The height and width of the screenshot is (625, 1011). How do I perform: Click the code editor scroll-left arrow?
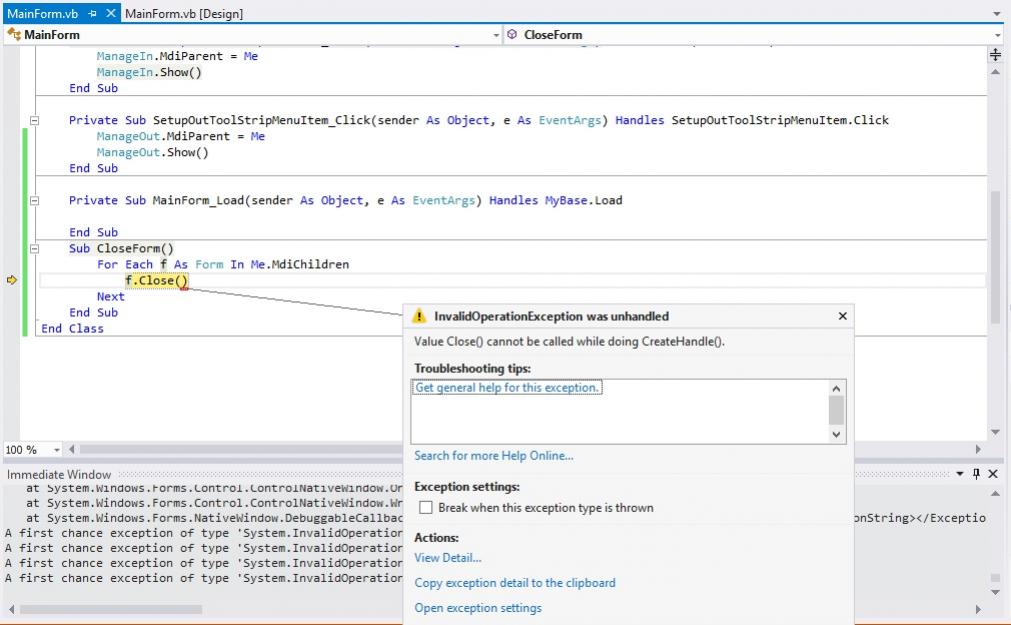[72, 450]
